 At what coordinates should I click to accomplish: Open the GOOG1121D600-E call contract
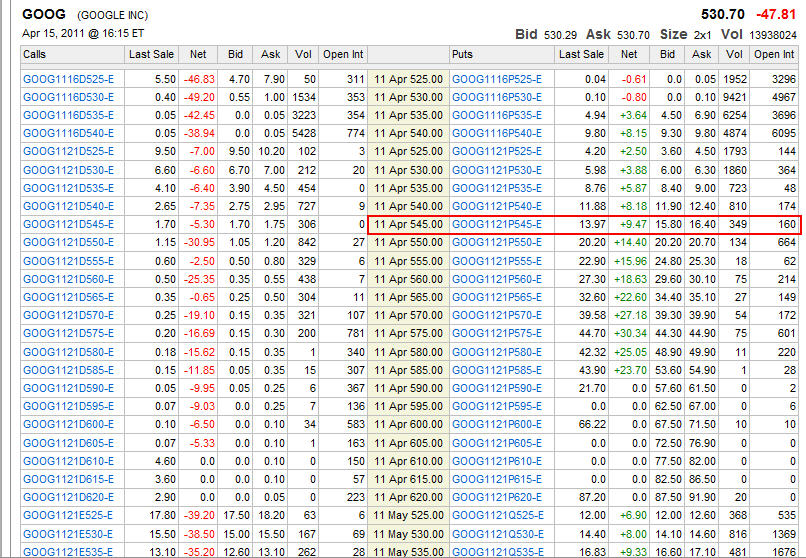(x=68, y=424)
